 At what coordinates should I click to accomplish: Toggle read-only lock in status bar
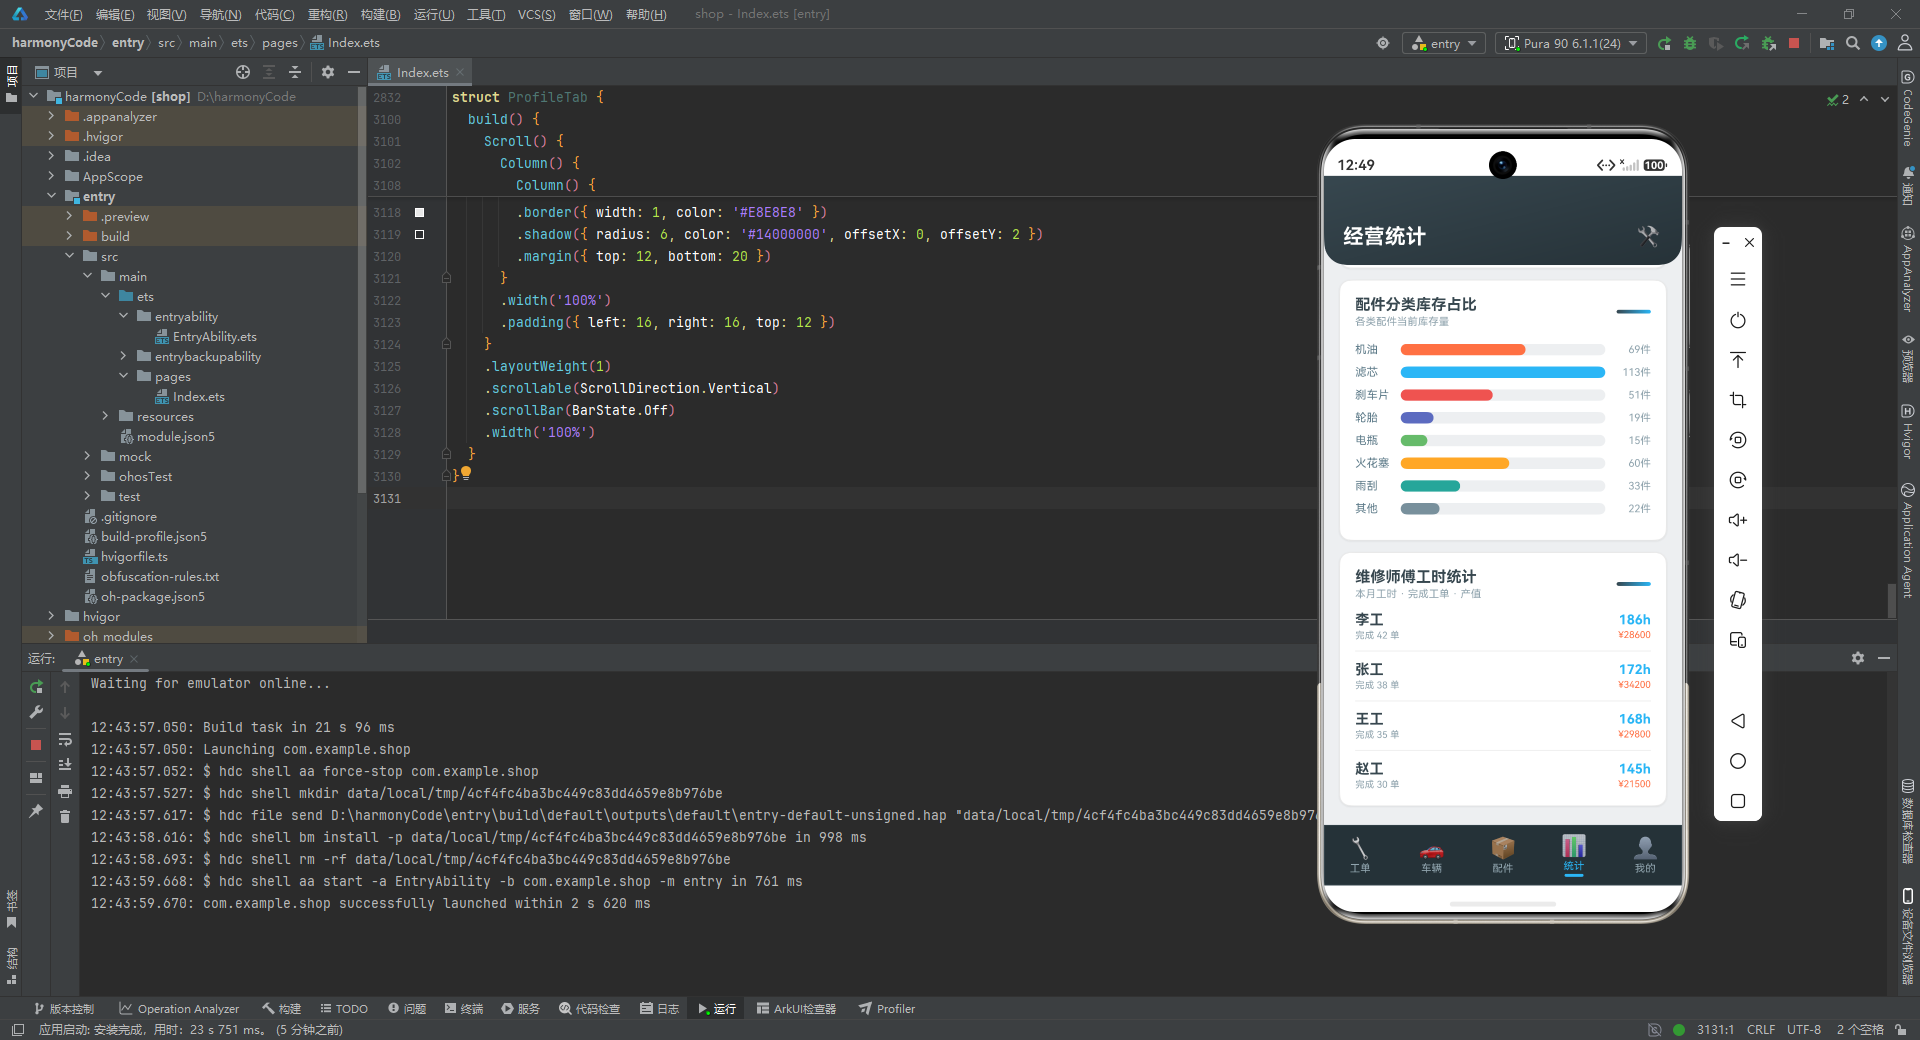click(x=1899, y=1029)
